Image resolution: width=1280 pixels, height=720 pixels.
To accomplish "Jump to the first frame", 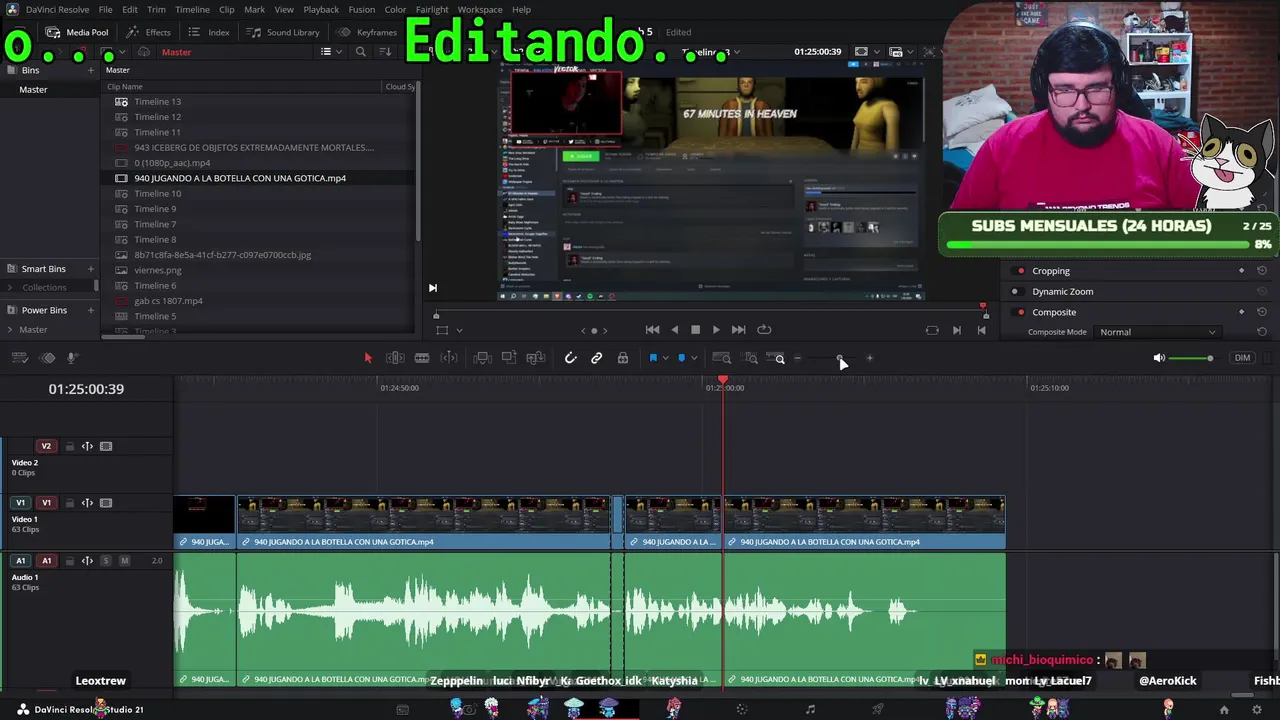I will 652,330.
